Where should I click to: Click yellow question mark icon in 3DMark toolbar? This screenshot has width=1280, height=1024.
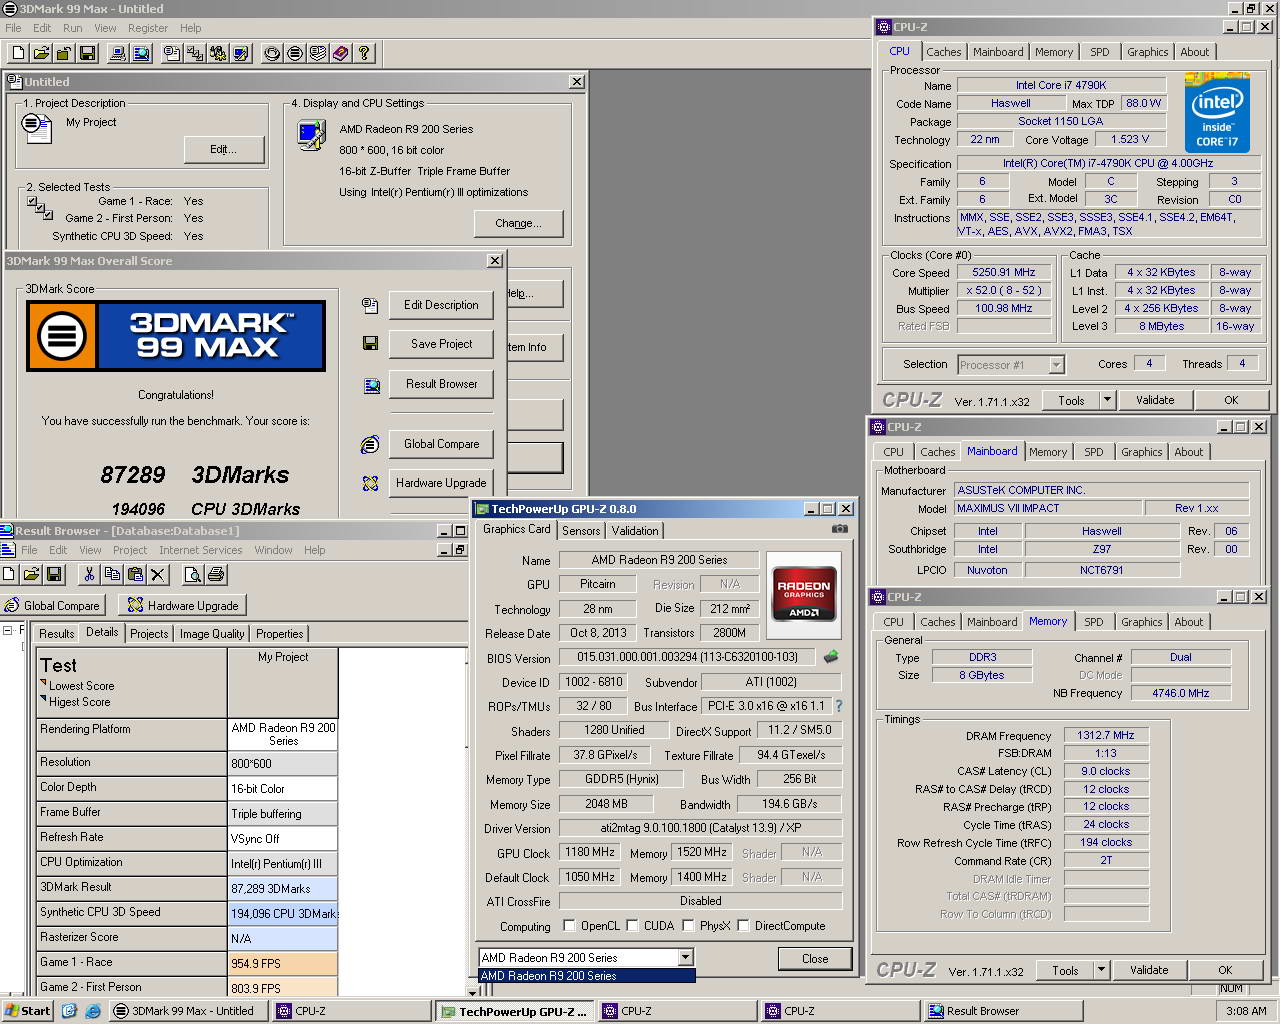(x=364, y=53)
